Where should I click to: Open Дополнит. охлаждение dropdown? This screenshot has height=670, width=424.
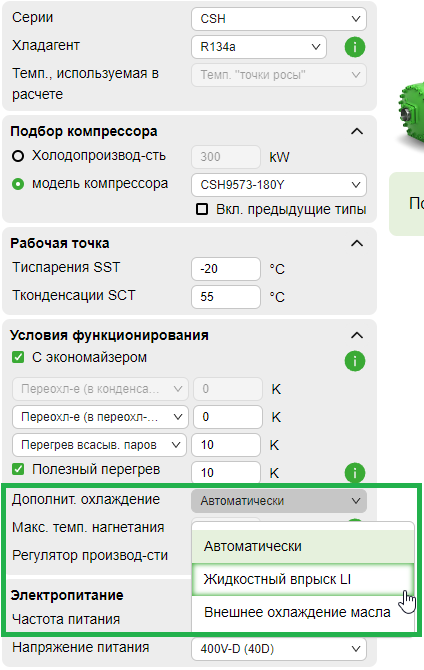pos(279,501)
